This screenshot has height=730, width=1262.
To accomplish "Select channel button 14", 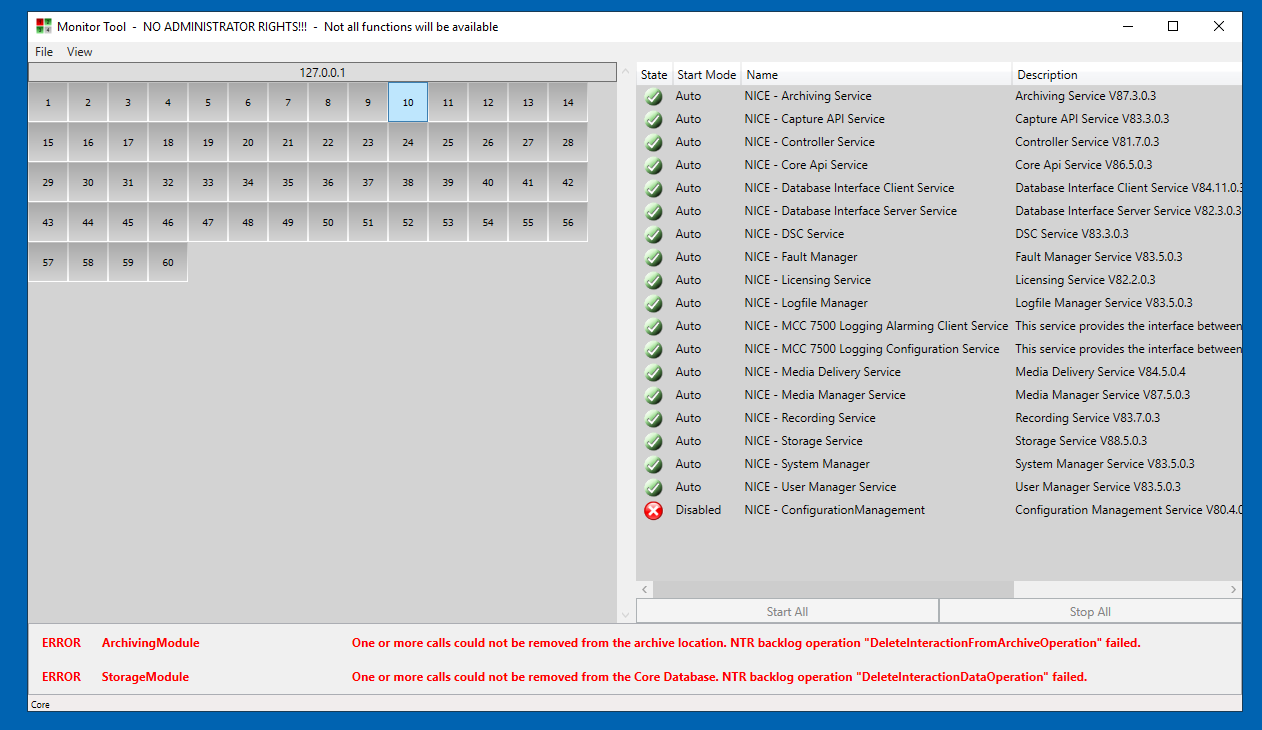I will (x=568, y=103).
